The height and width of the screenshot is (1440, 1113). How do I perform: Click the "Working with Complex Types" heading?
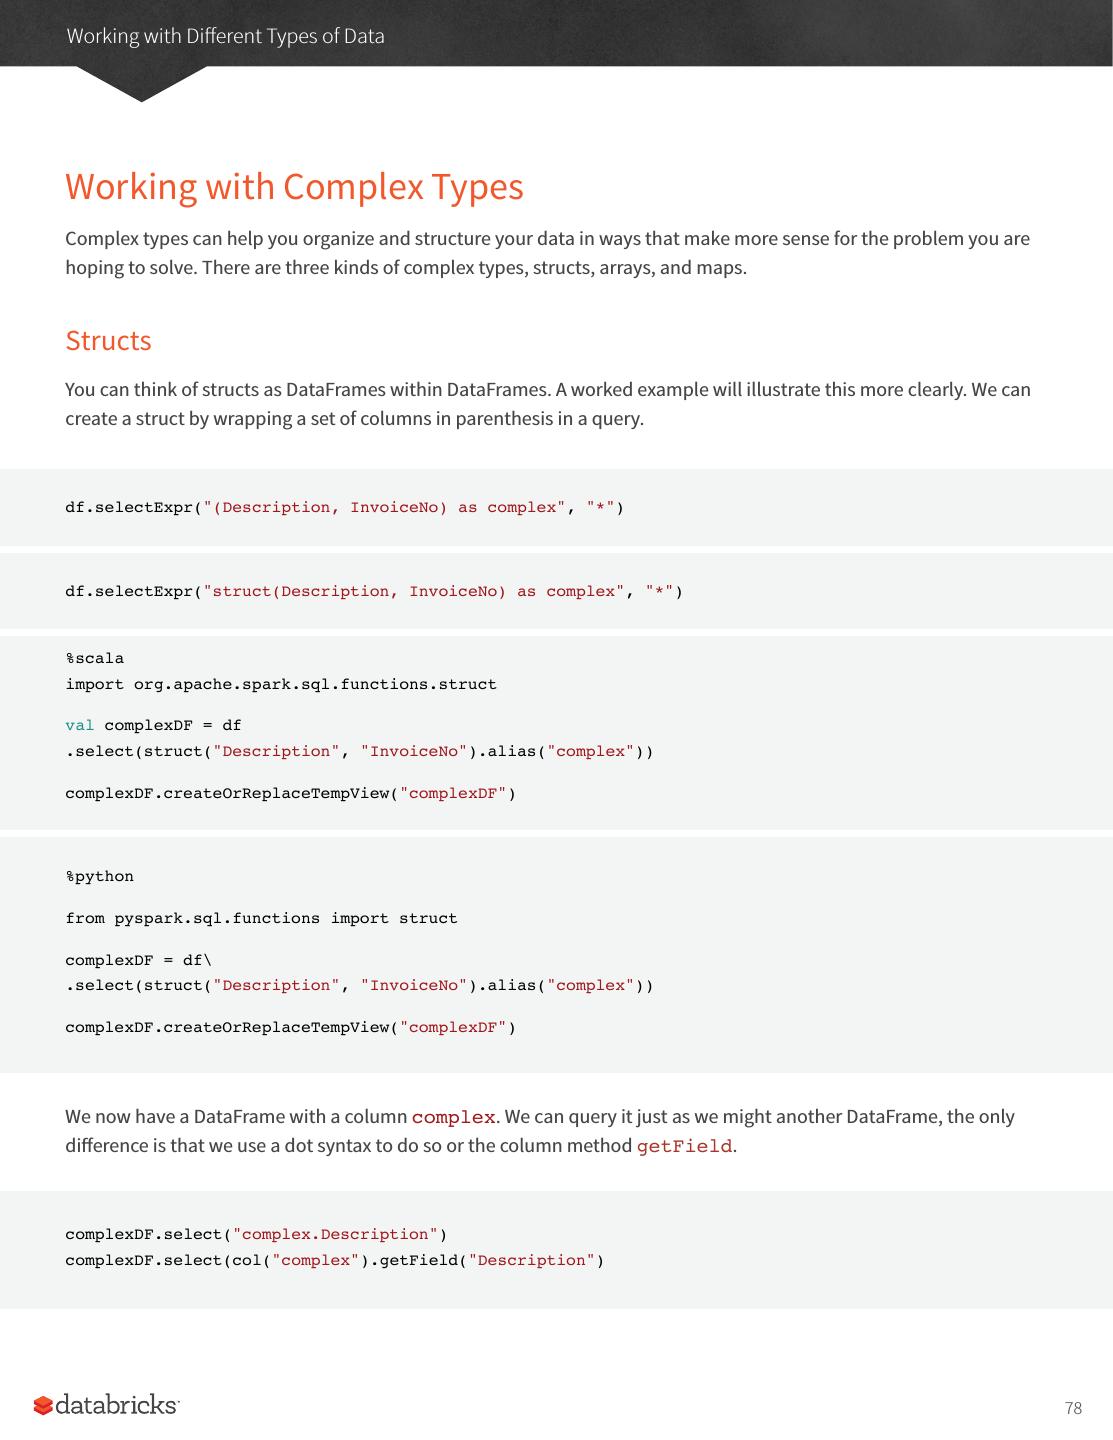(x=294, y=187)
